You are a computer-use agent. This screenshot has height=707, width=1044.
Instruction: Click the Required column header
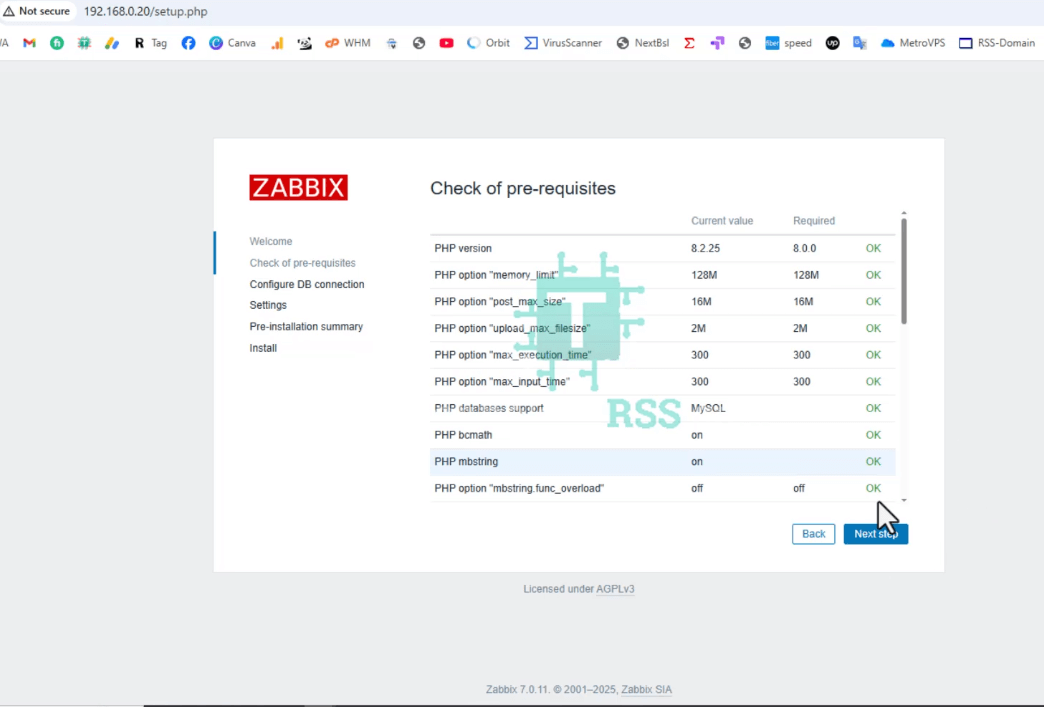814,220
